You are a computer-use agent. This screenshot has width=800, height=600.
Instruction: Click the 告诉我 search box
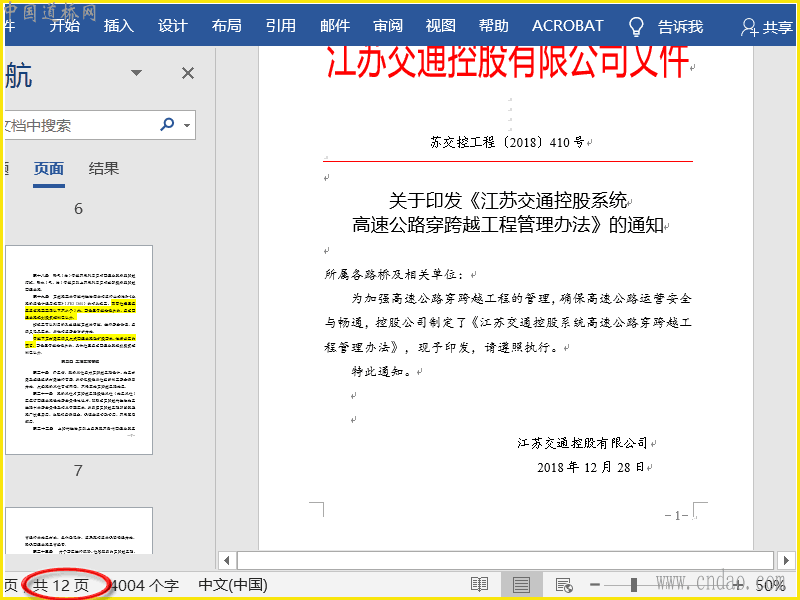point(680,27)
